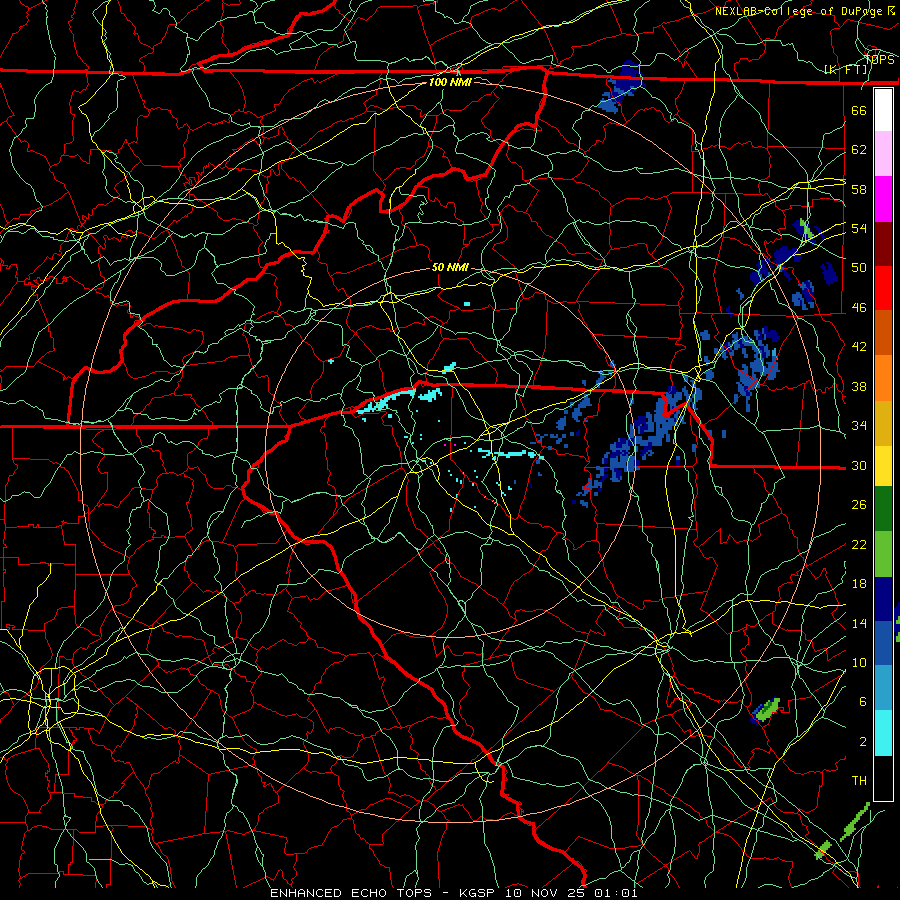Click the legend value 42

coord(859,347)
